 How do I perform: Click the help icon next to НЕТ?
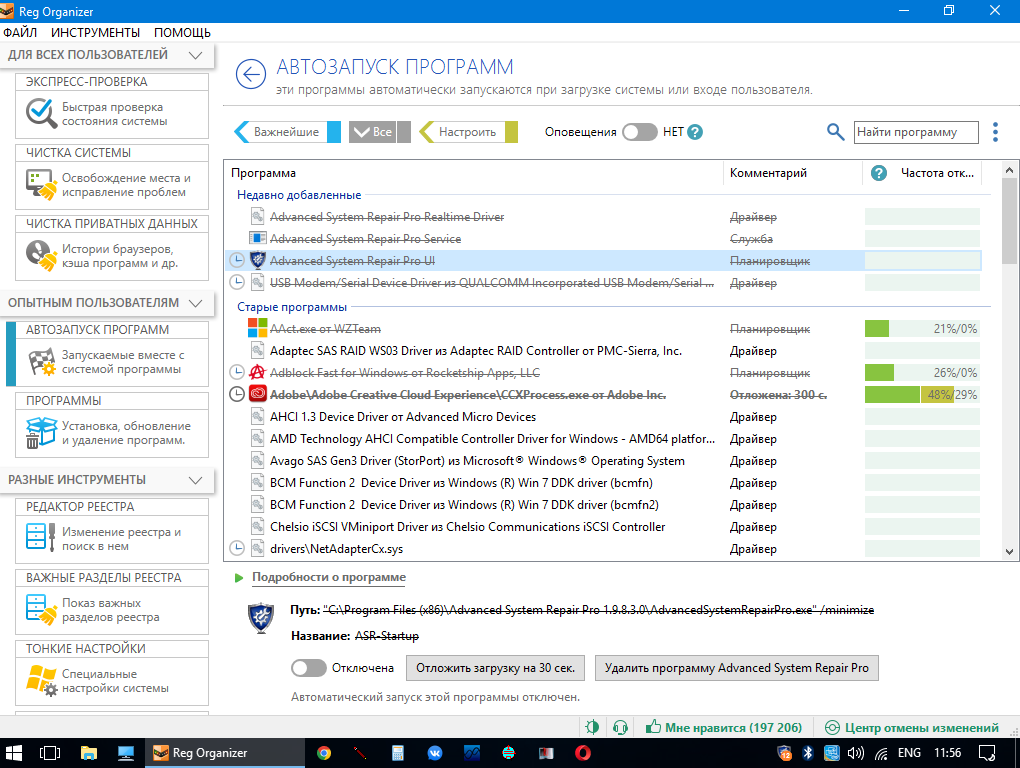pos(695,132)
